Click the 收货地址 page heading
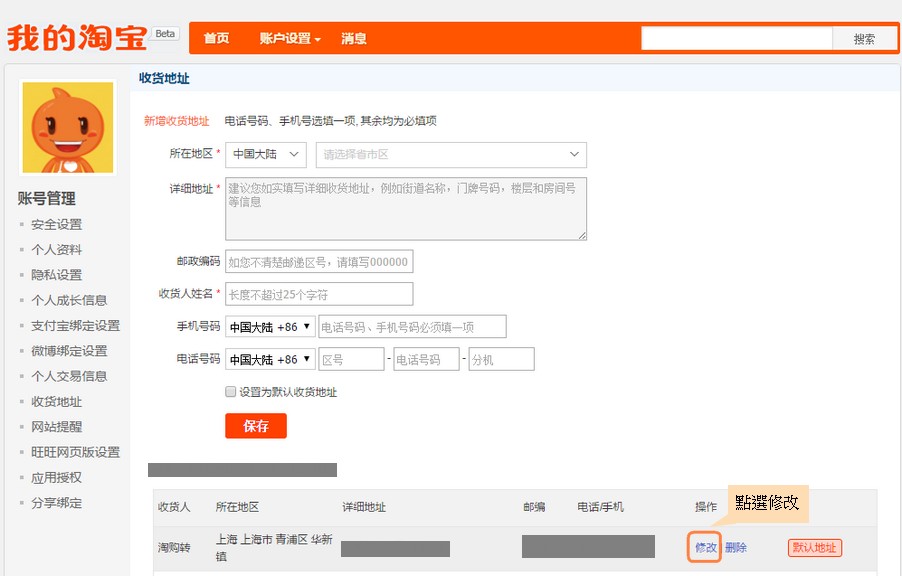 [165, 78]
